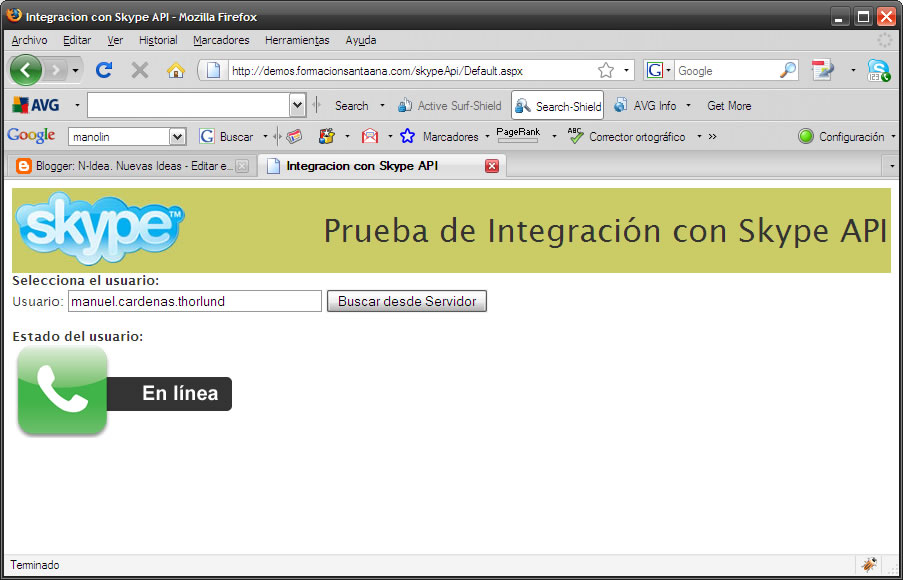Open the AVG Info panel
This screenshot has height=580, width=903.
653,105
